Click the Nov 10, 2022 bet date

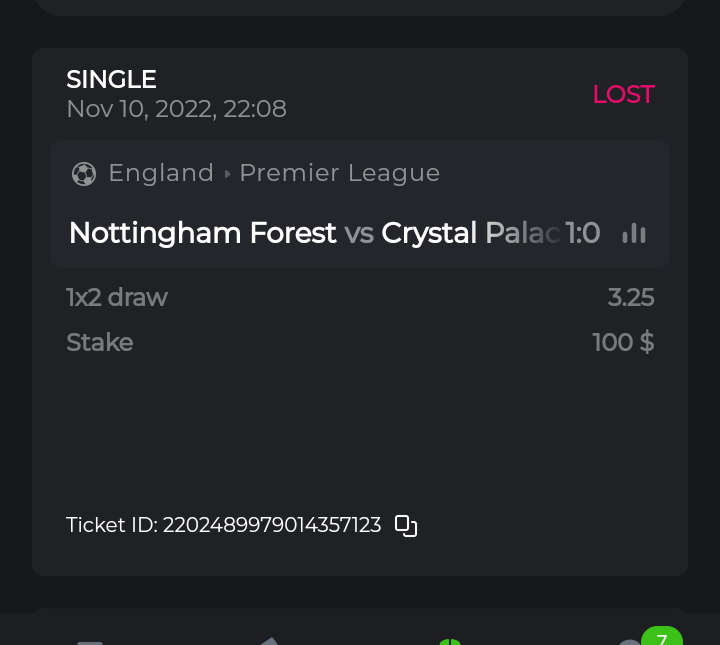click(176, 108)
